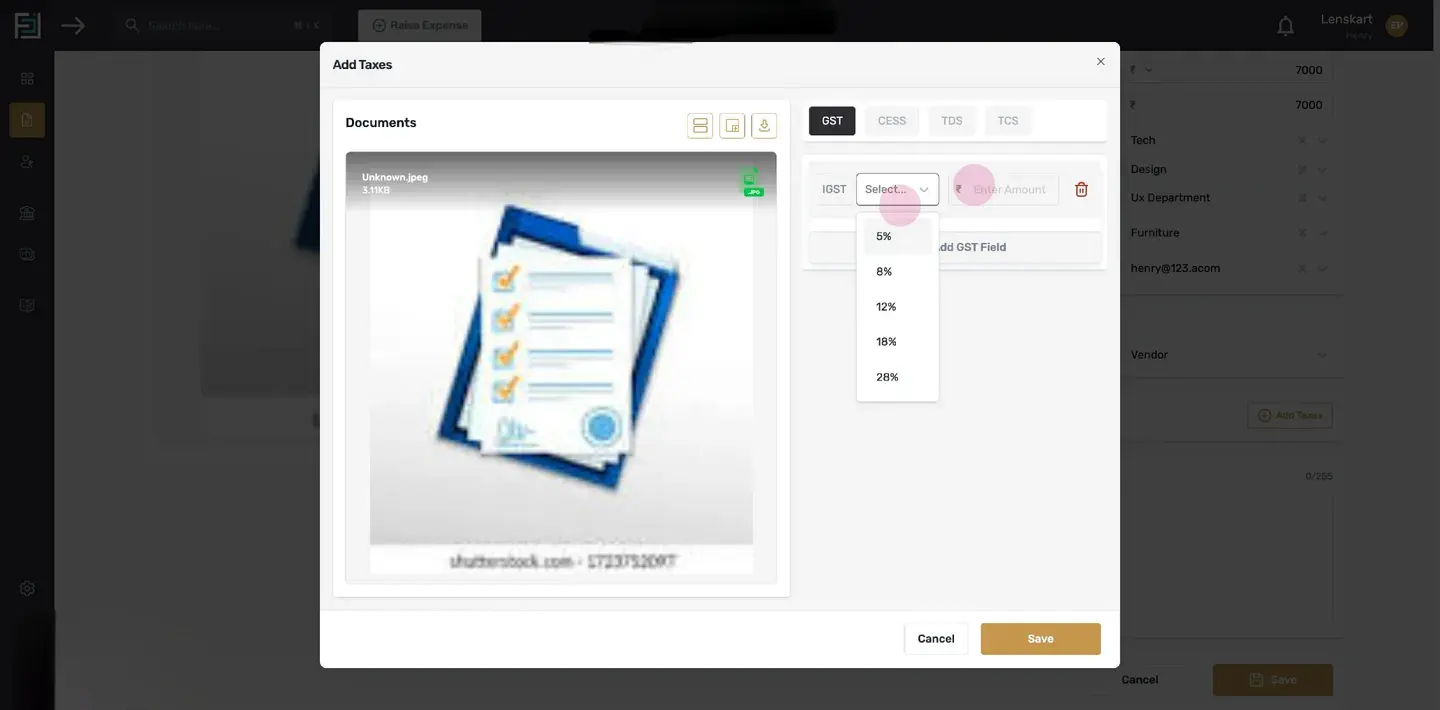Viewport: 1440px width, 710px height.
Task: Click the app logo in top-left
Action: [27, 25]
